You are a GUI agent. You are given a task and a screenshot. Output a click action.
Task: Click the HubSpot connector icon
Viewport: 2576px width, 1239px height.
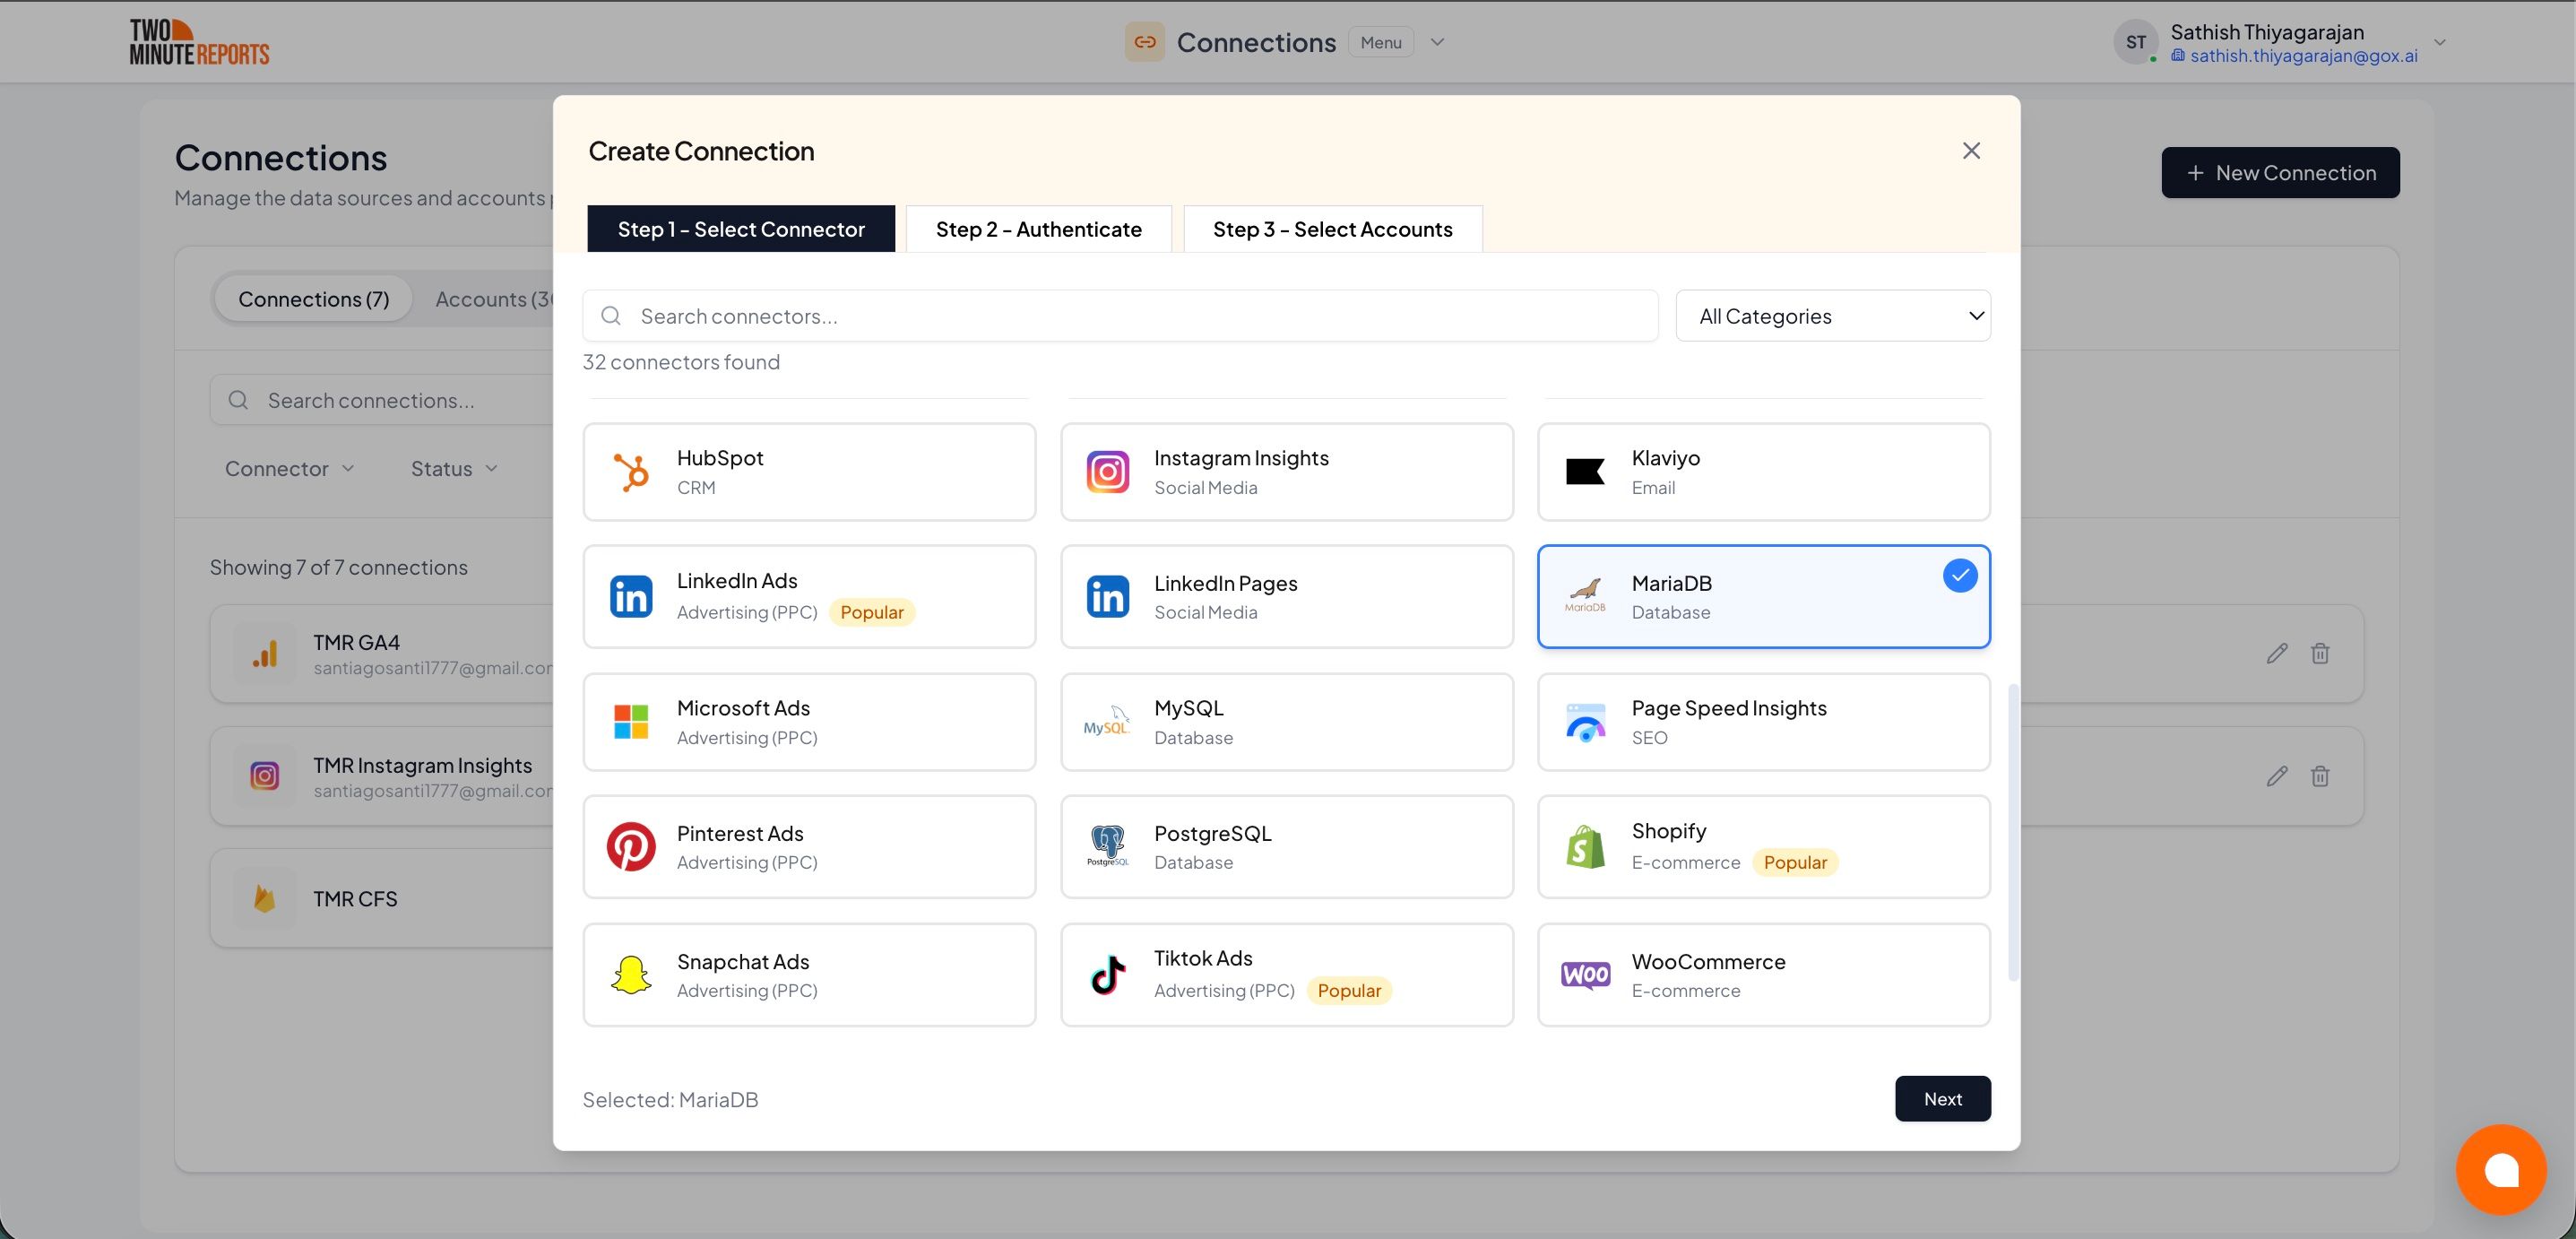[x=631, y=472]
